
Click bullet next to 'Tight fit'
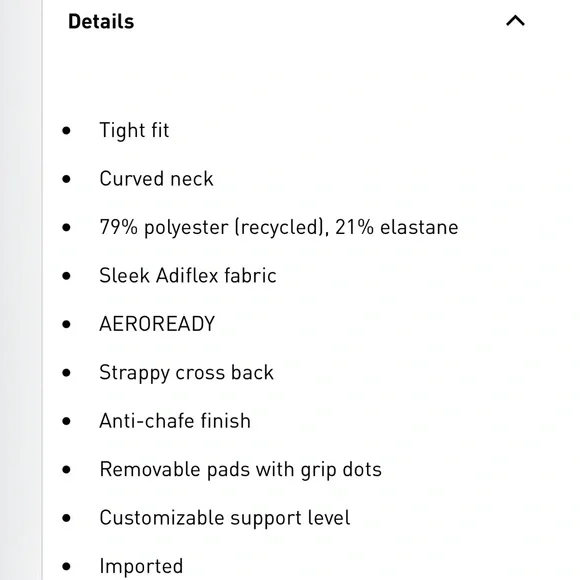click(67, 131)
